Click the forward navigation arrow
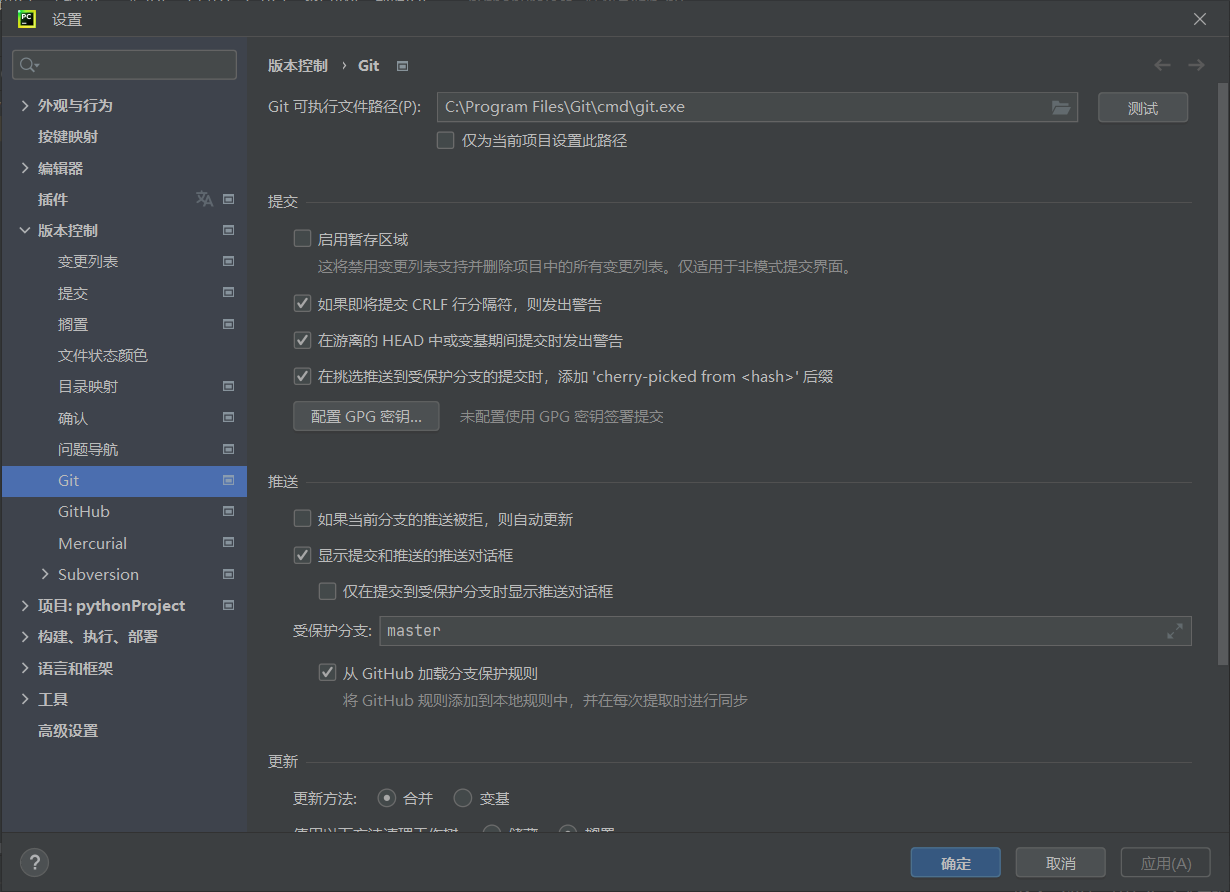This screenshot has height=892, width=1230. click(x=1196, y=65)
